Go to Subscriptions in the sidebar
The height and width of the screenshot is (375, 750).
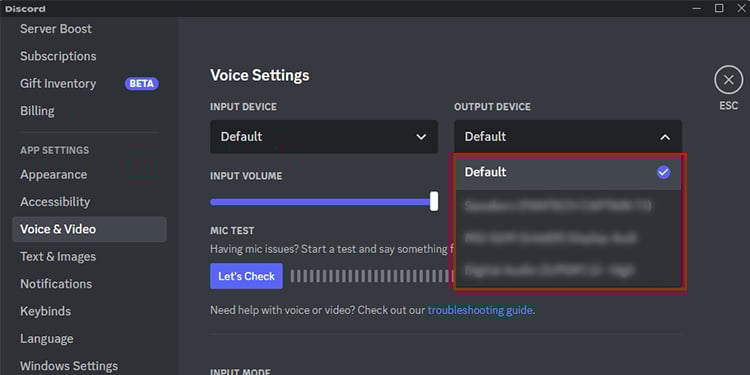tap(58, 56)
